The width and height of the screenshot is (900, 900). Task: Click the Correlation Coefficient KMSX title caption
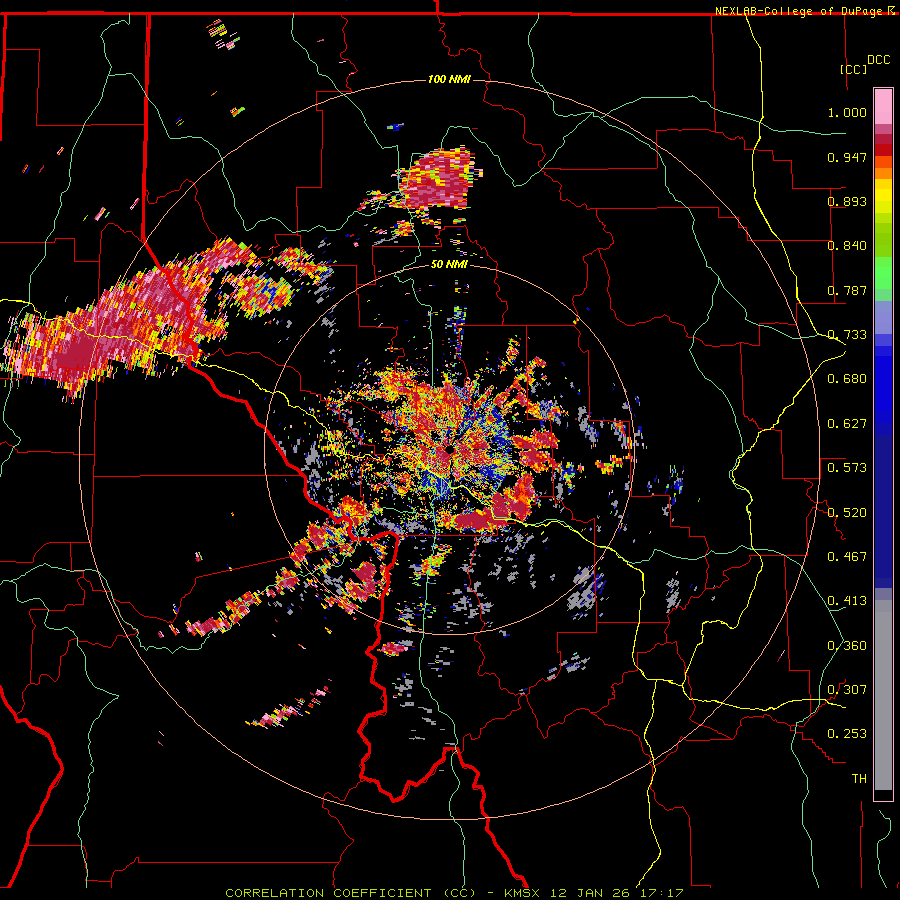coord(454,893)
